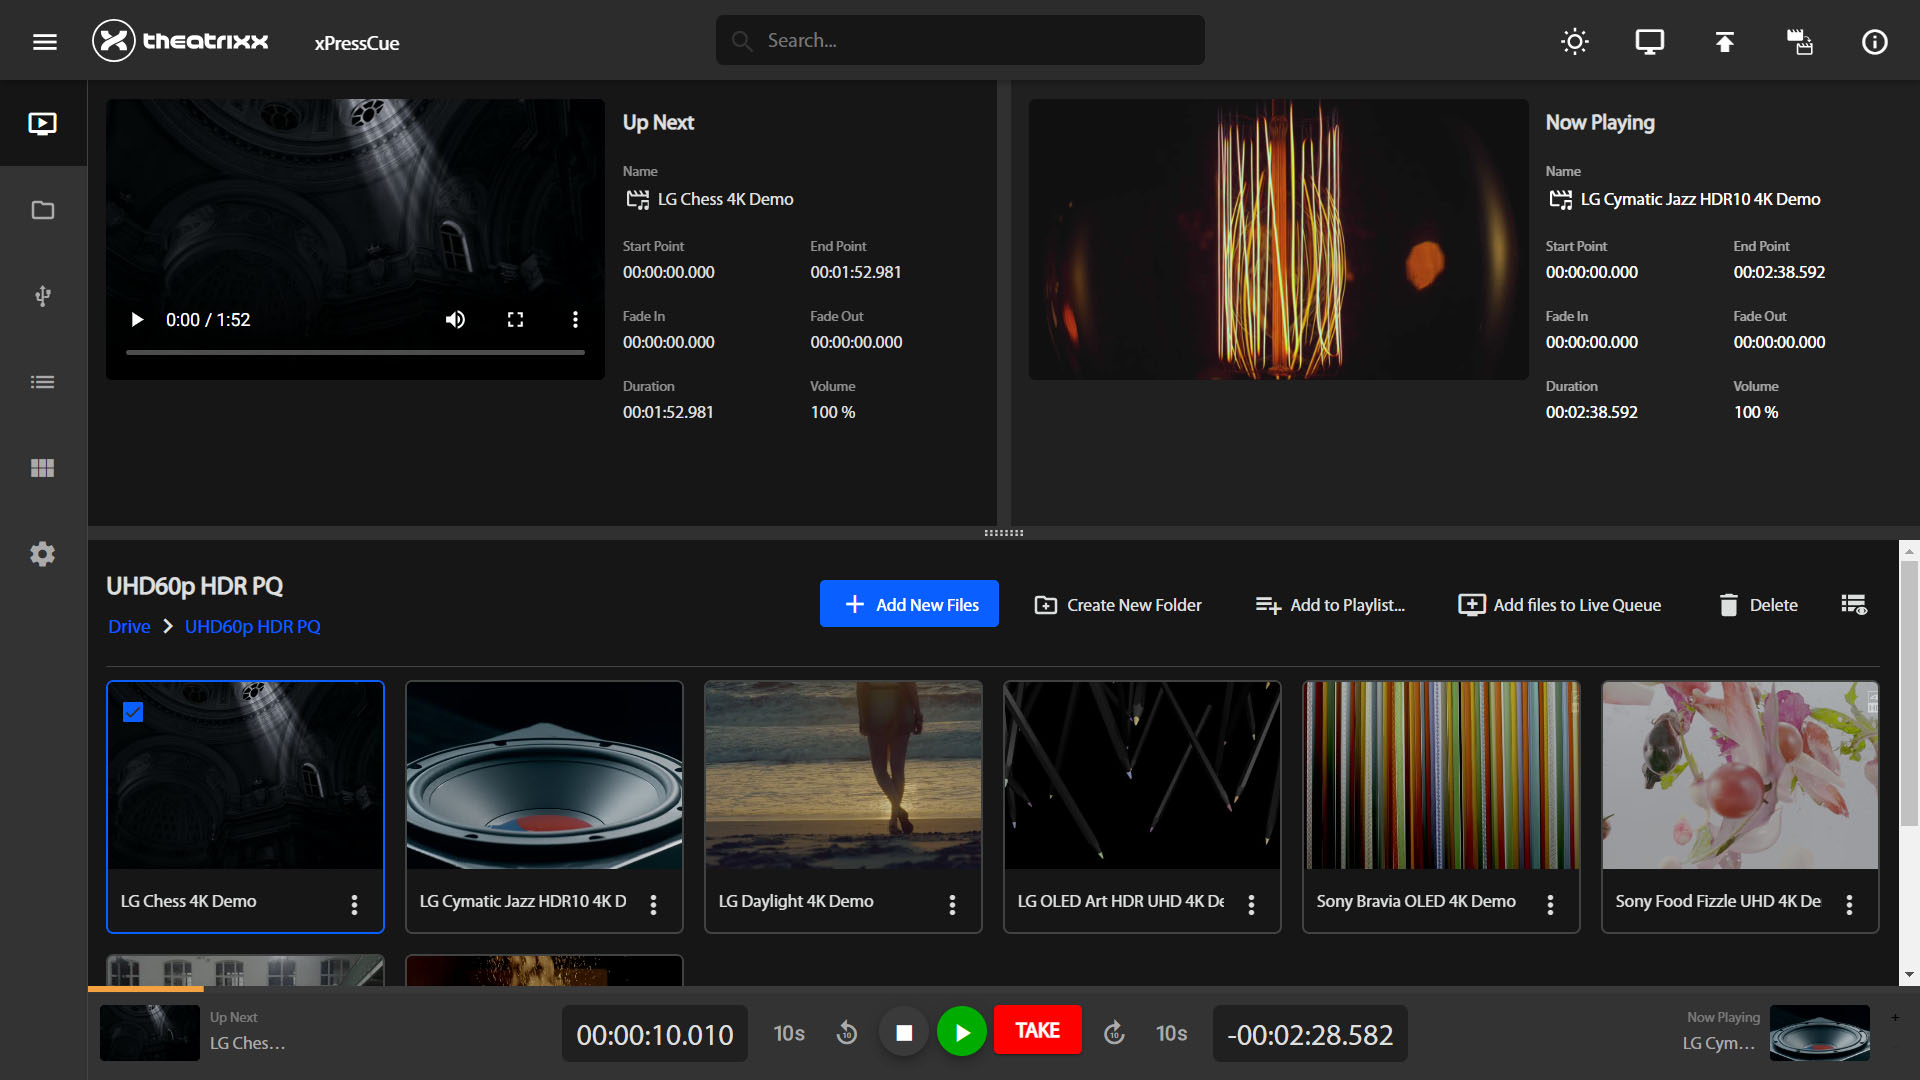This screenshot has width=1920, height=1080.
Task: Open the Drive folder sidebar tab
Action: click(x=43, y=210)
